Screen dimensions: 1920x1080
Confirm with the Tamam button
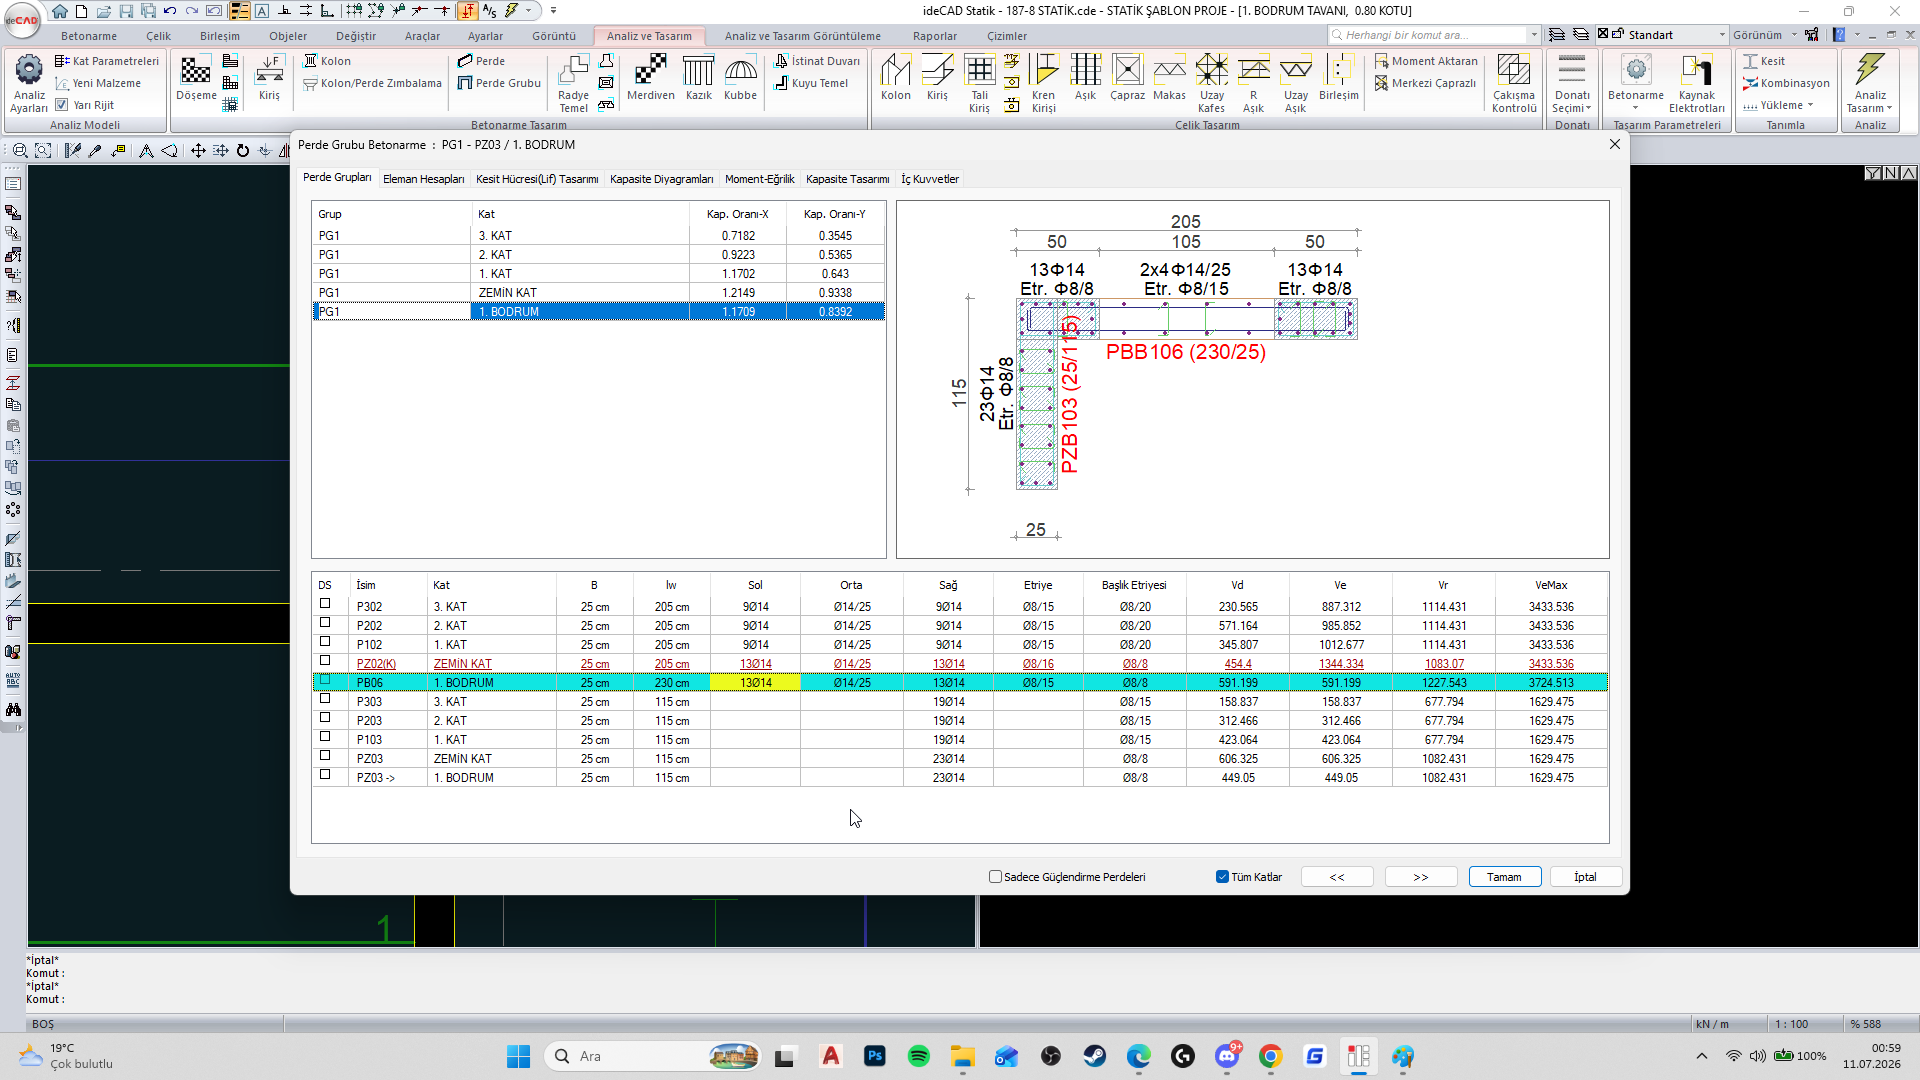click(1504, 877)
